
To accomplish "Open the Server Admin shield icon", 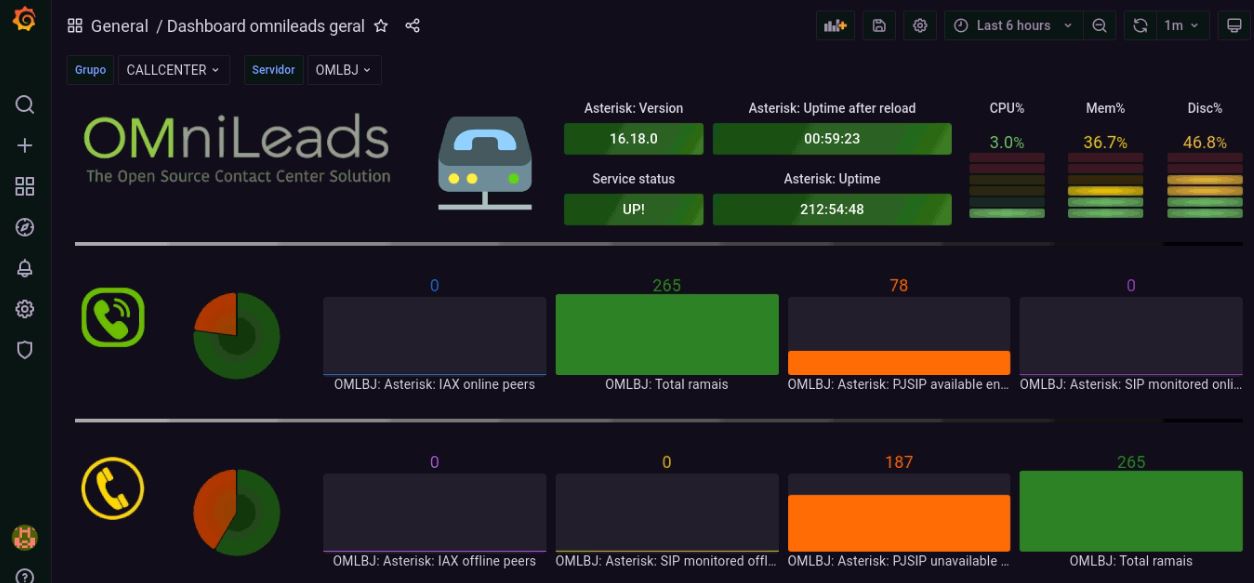I will point(25,350).
